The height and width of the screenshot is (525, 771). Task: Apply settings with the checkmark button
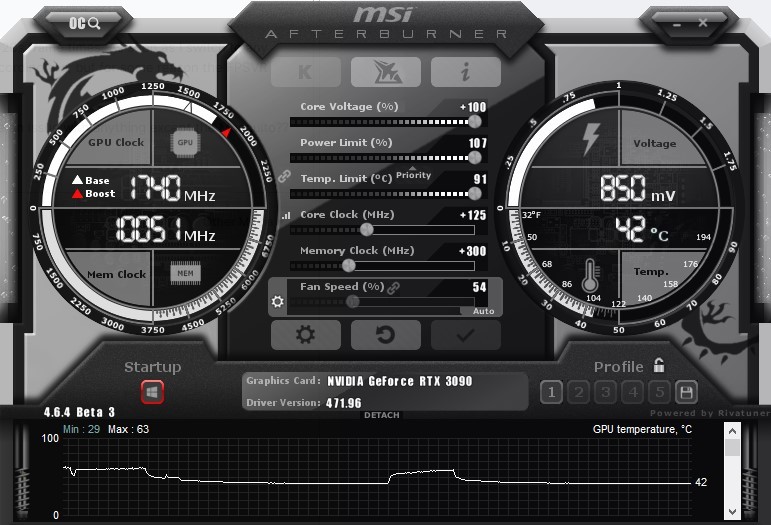(x=466, y=335)
